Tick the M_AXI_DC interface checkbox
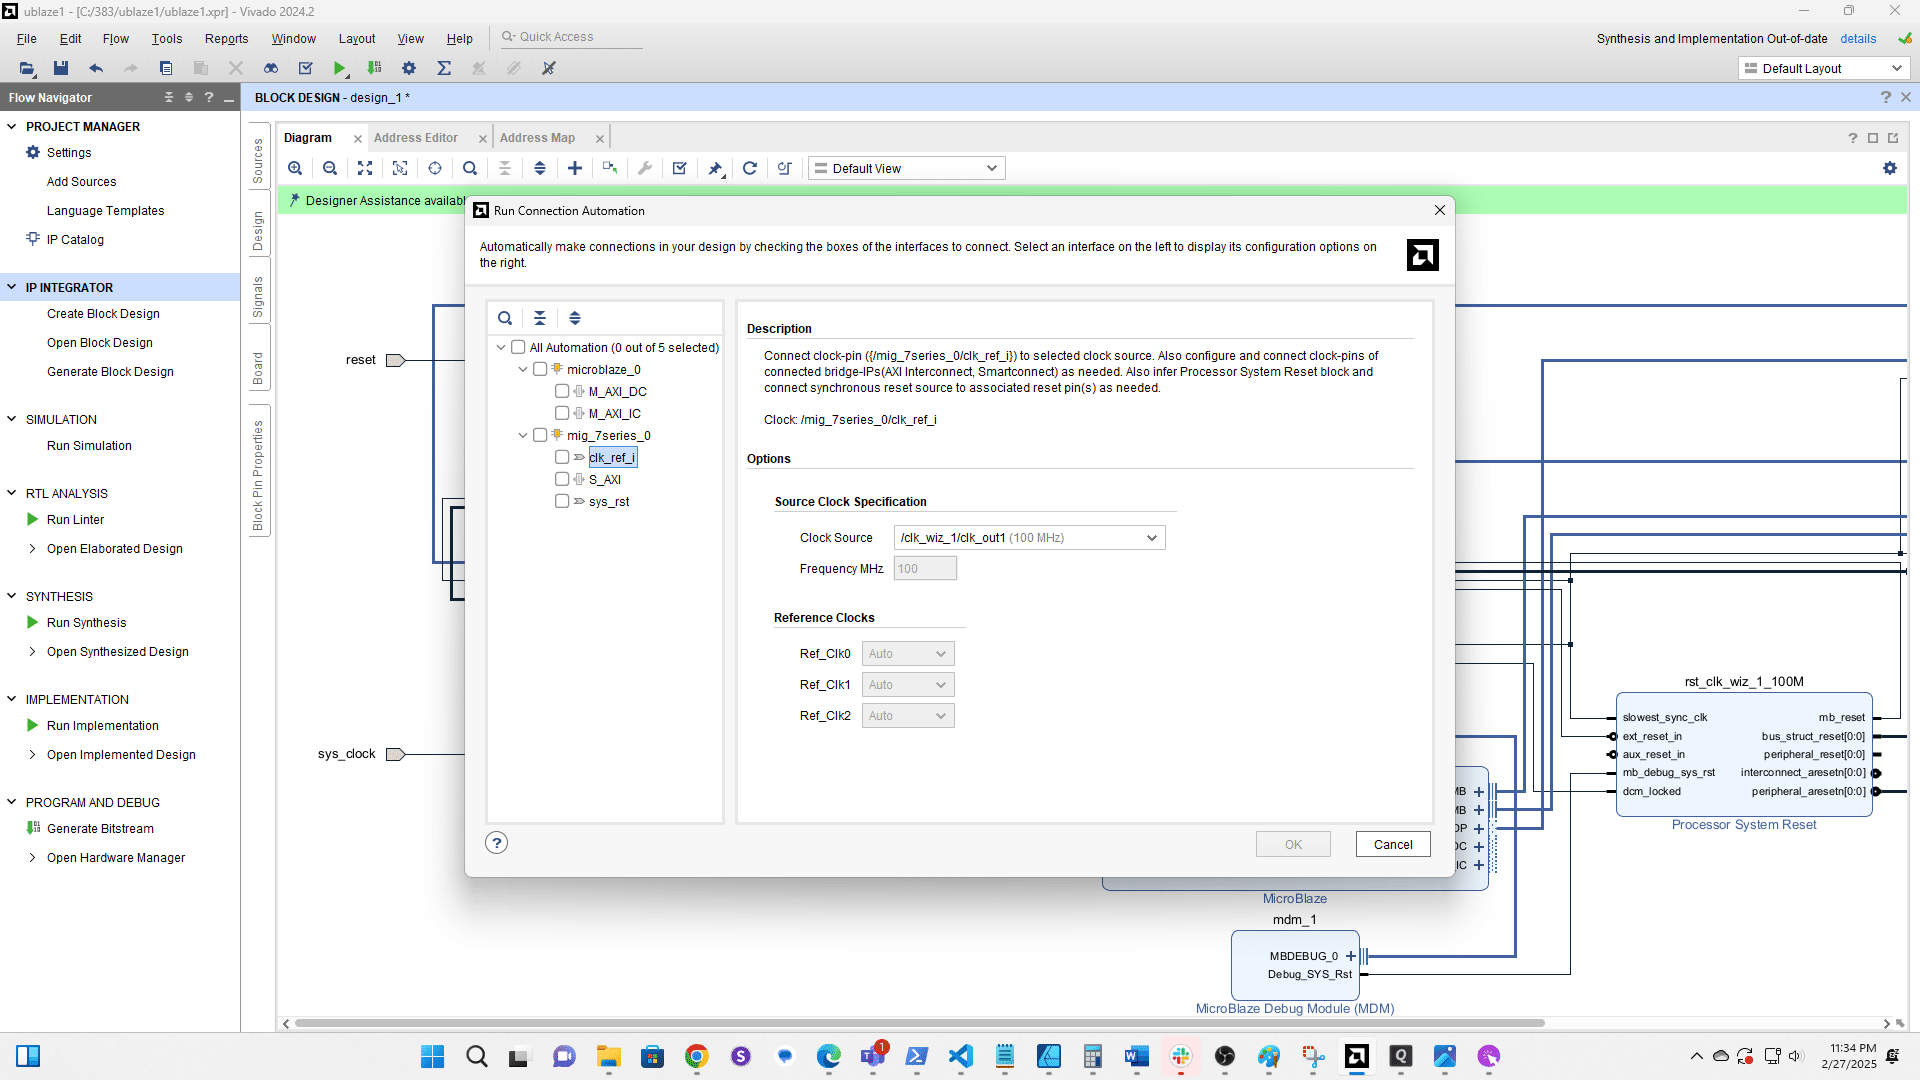This screenshot has height=1080, width=1920. coord(562,391)
